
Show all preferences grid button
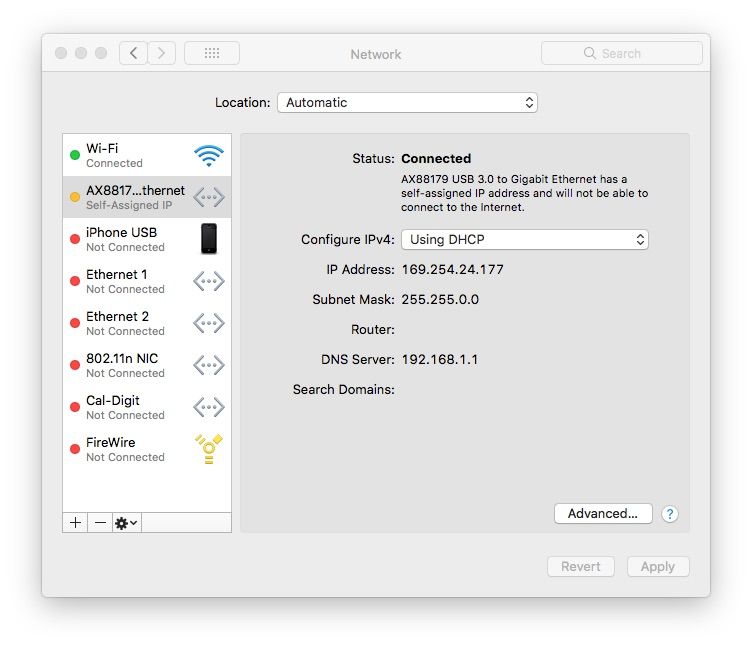pyautogui.click(x=211, y=53)
